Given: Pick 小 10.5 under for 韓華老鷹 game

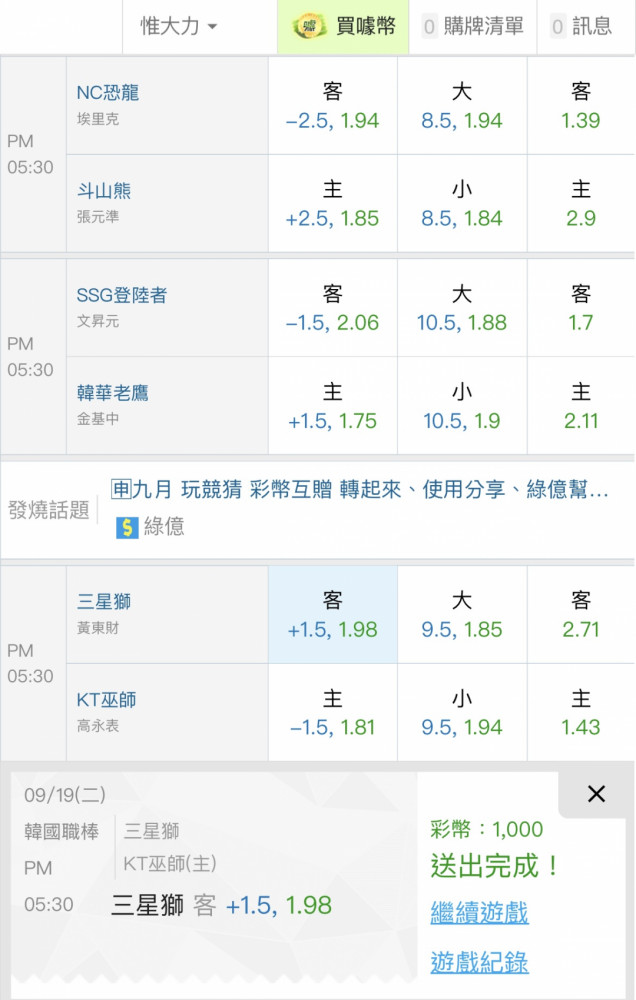Looking at the screenshot, I should tap(462, 406).
